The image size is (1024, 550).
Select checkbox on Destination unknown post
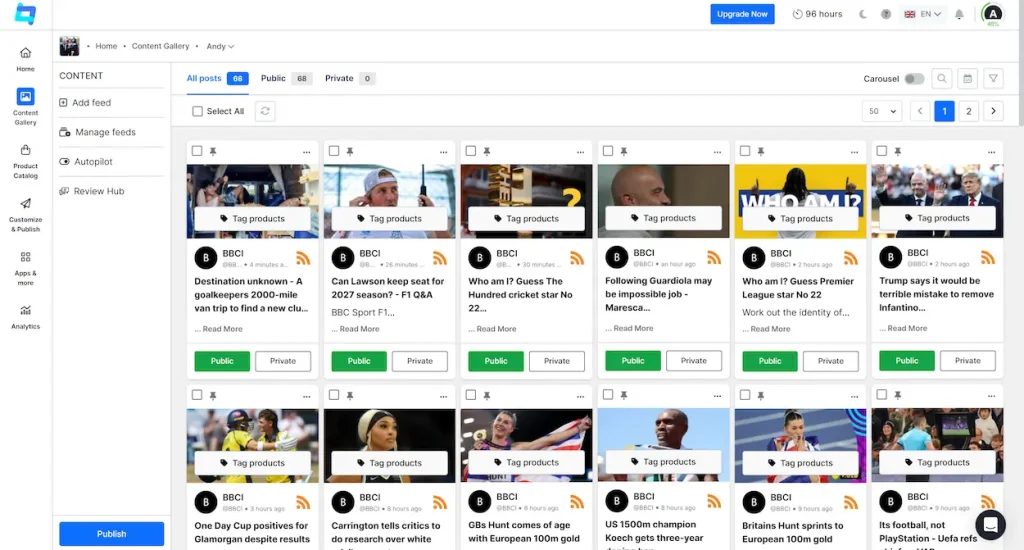click(197, 151)
